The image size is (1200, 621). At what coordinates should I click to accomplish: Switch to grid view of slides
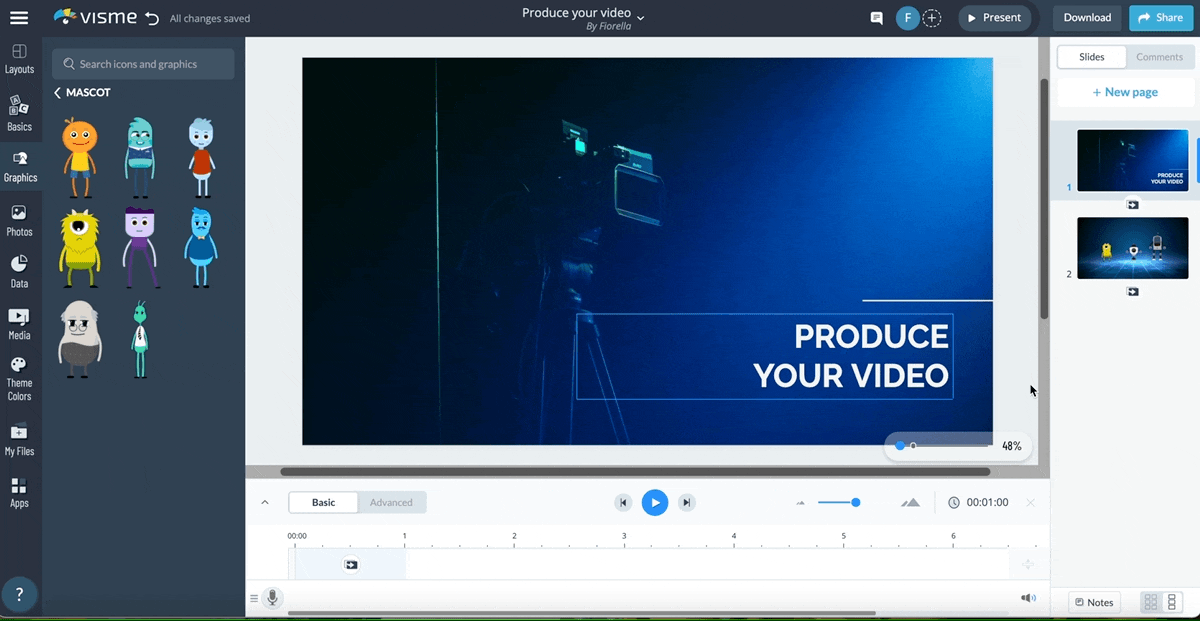point(1151,602)
